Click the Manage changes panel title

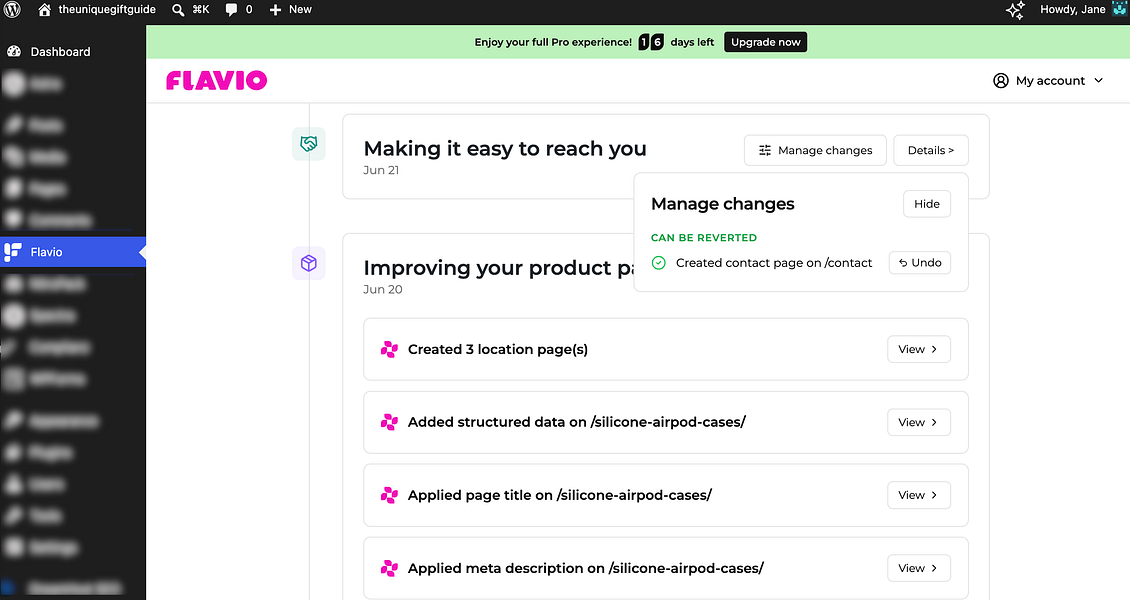(x=722, y=204)
